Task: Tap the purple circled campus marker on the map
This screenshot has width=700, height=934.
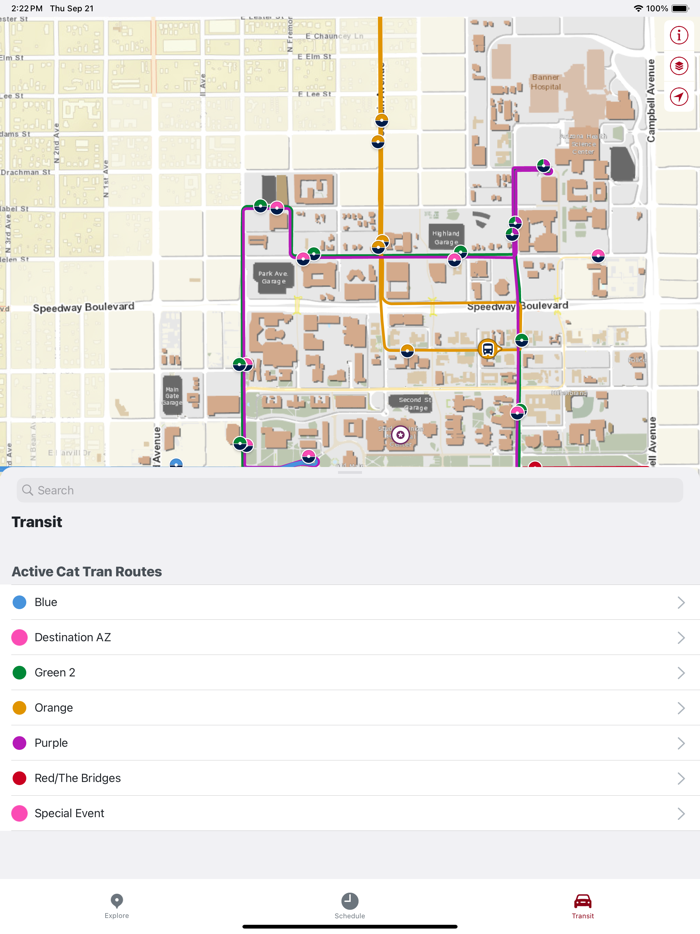Action: point(400,435)
